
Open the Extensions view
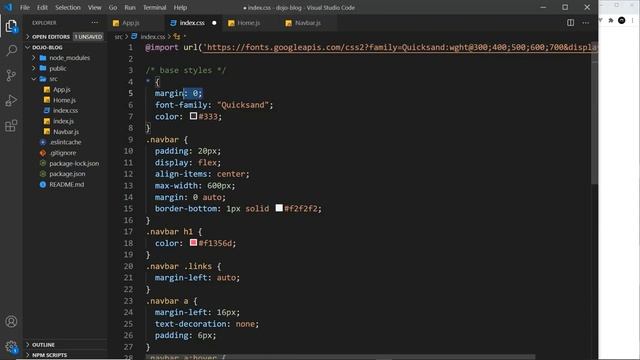click(x=11, y=125)
